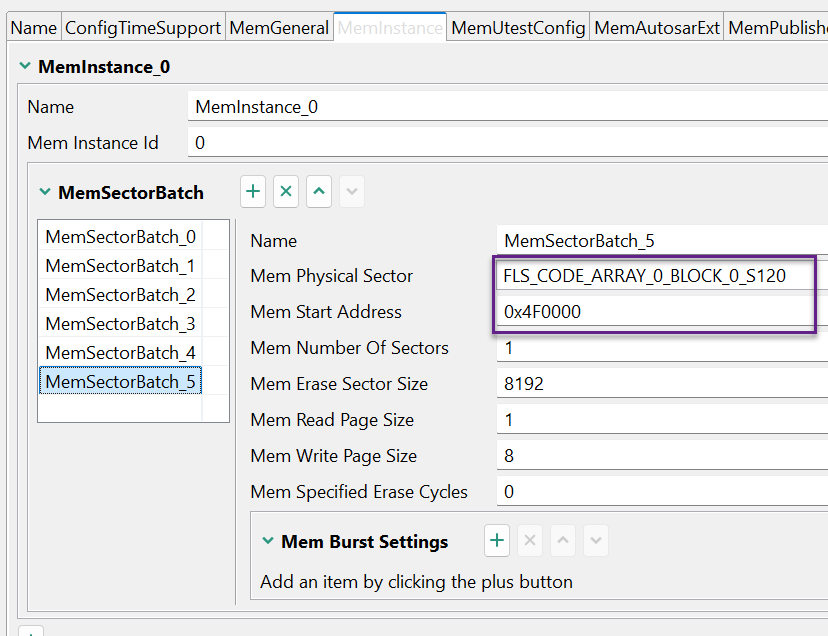Screen dimensions: 828x636
Task: Add a Mem Burst Settings item
Action: click(x=497, y=540)
